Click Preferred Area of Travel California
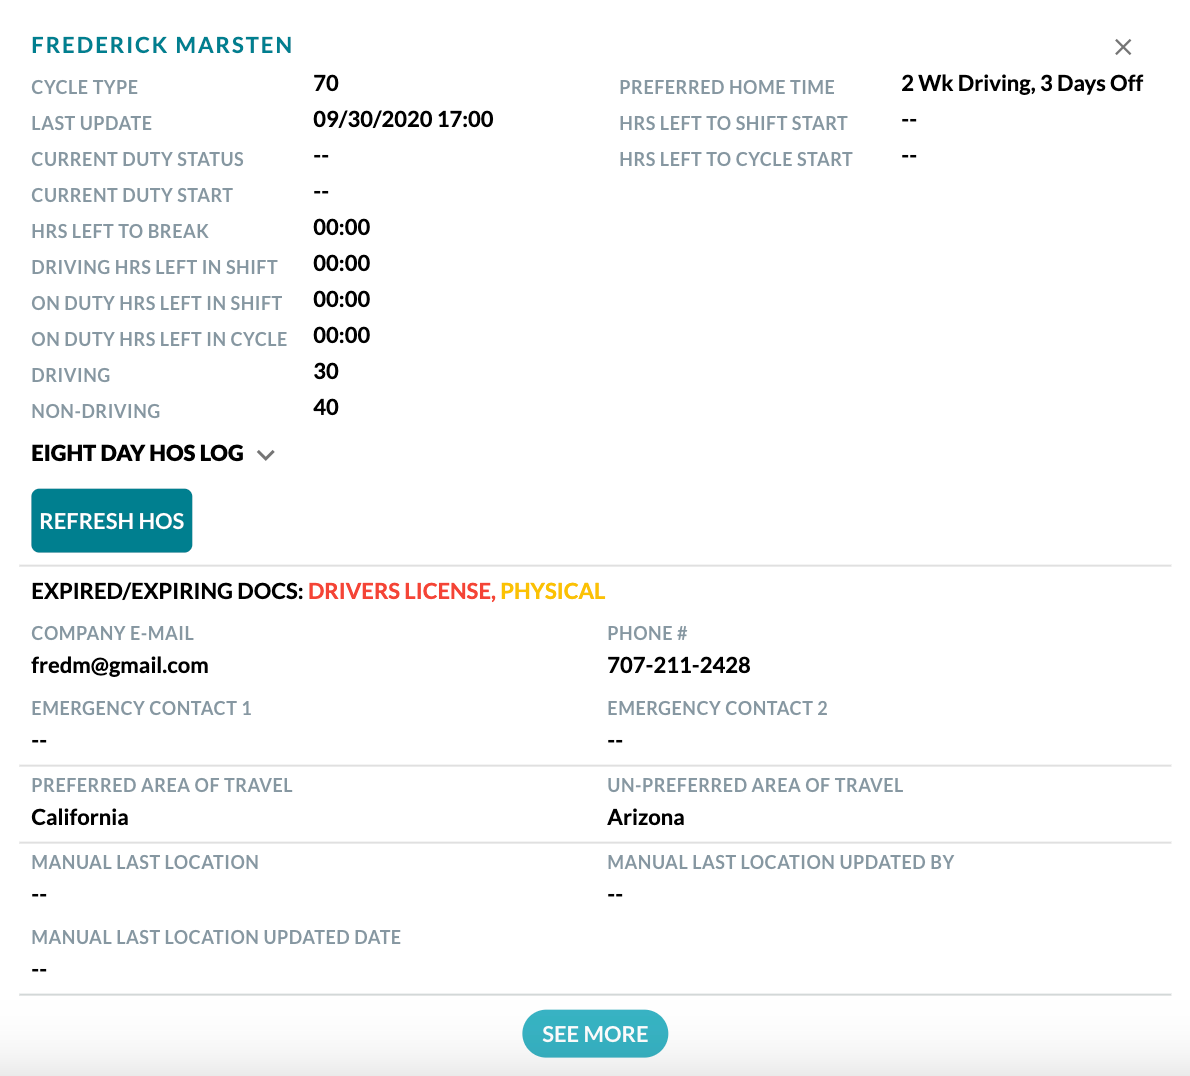 click(80, 816)
